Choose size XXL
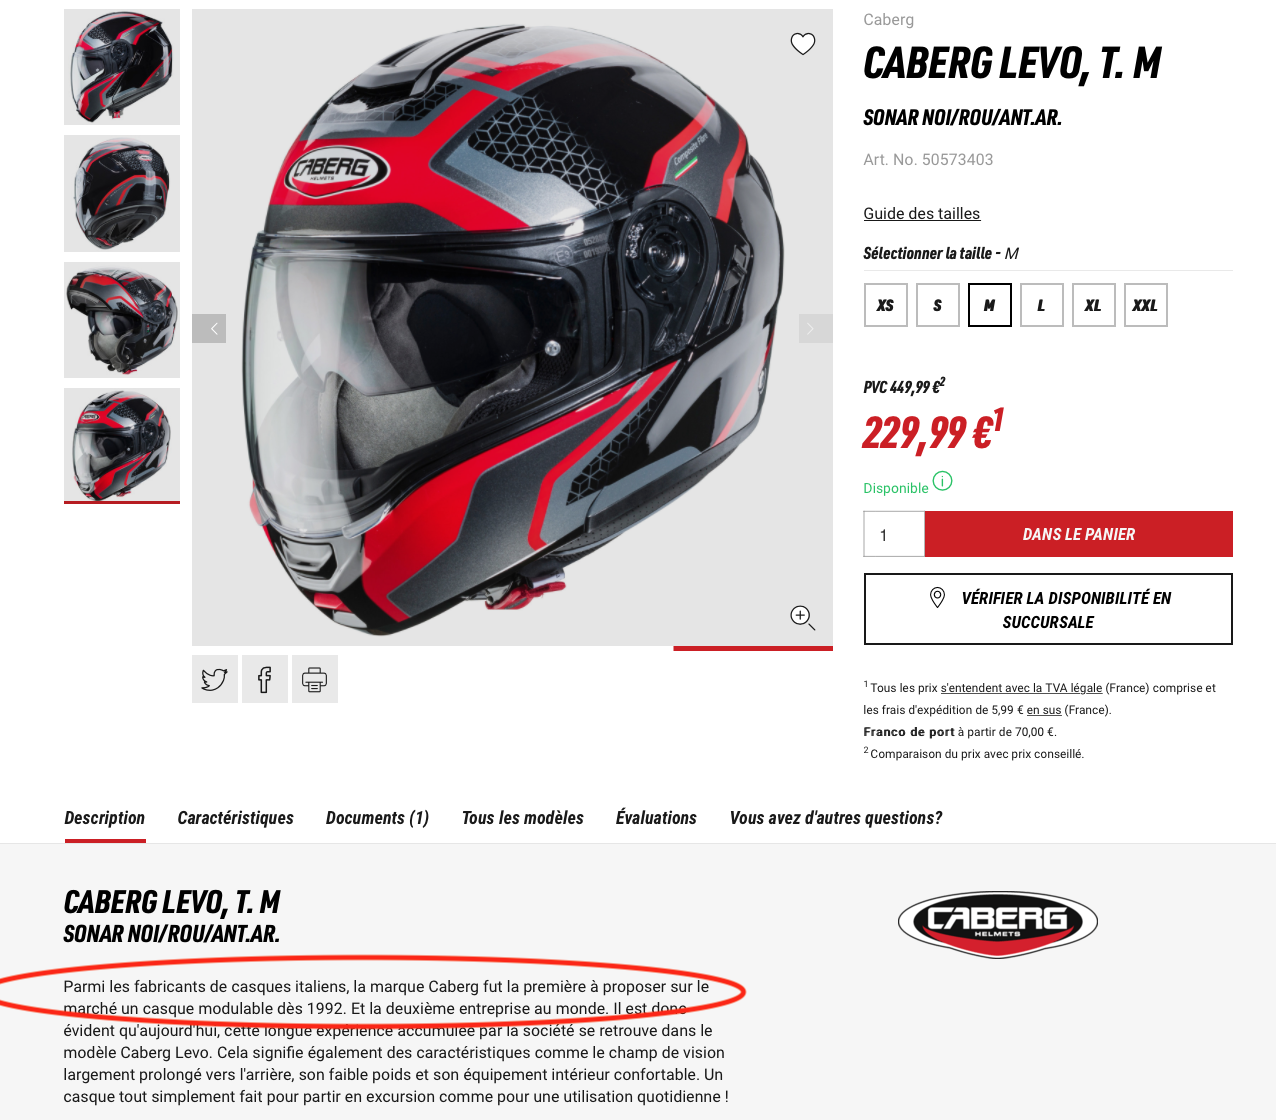The width and height of the screenshot is (1276, 1120). (x=1146, y=305)
